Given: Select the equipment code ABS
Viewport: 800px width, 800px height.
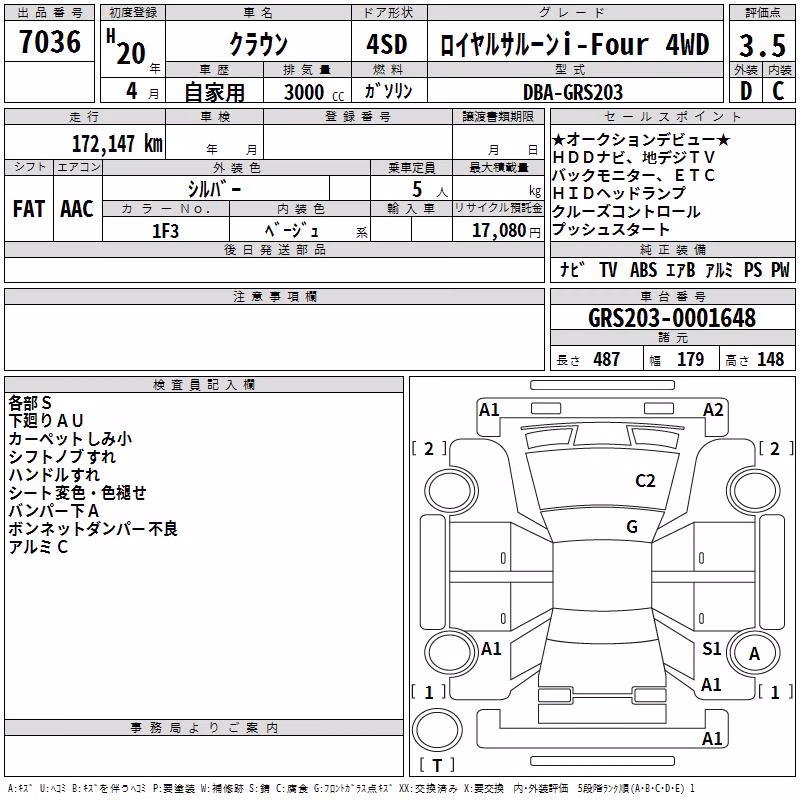Looking at the screenshot, I should point(643,270).
